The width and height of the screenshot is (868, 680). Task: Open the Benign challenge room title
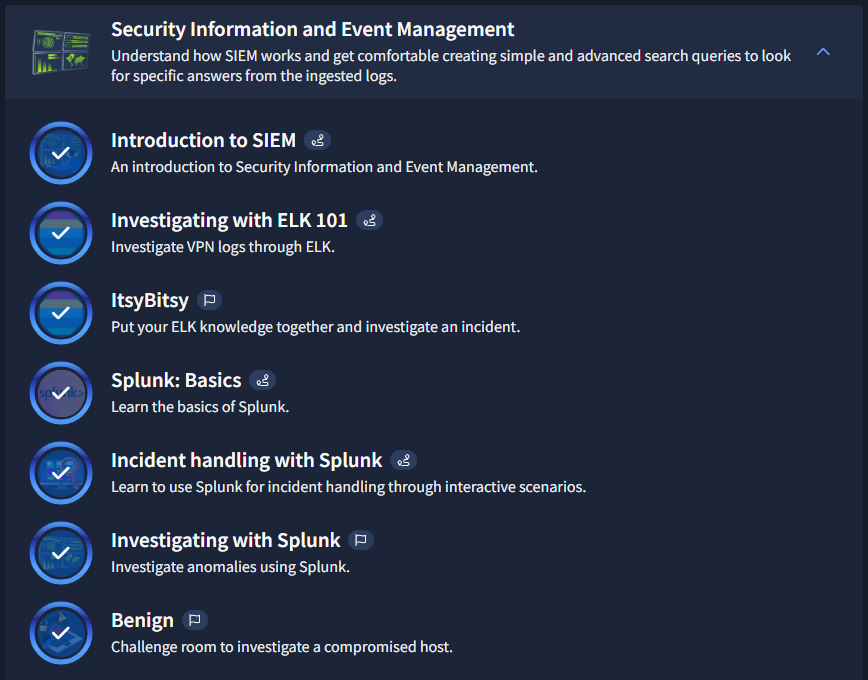pos(142,621)
